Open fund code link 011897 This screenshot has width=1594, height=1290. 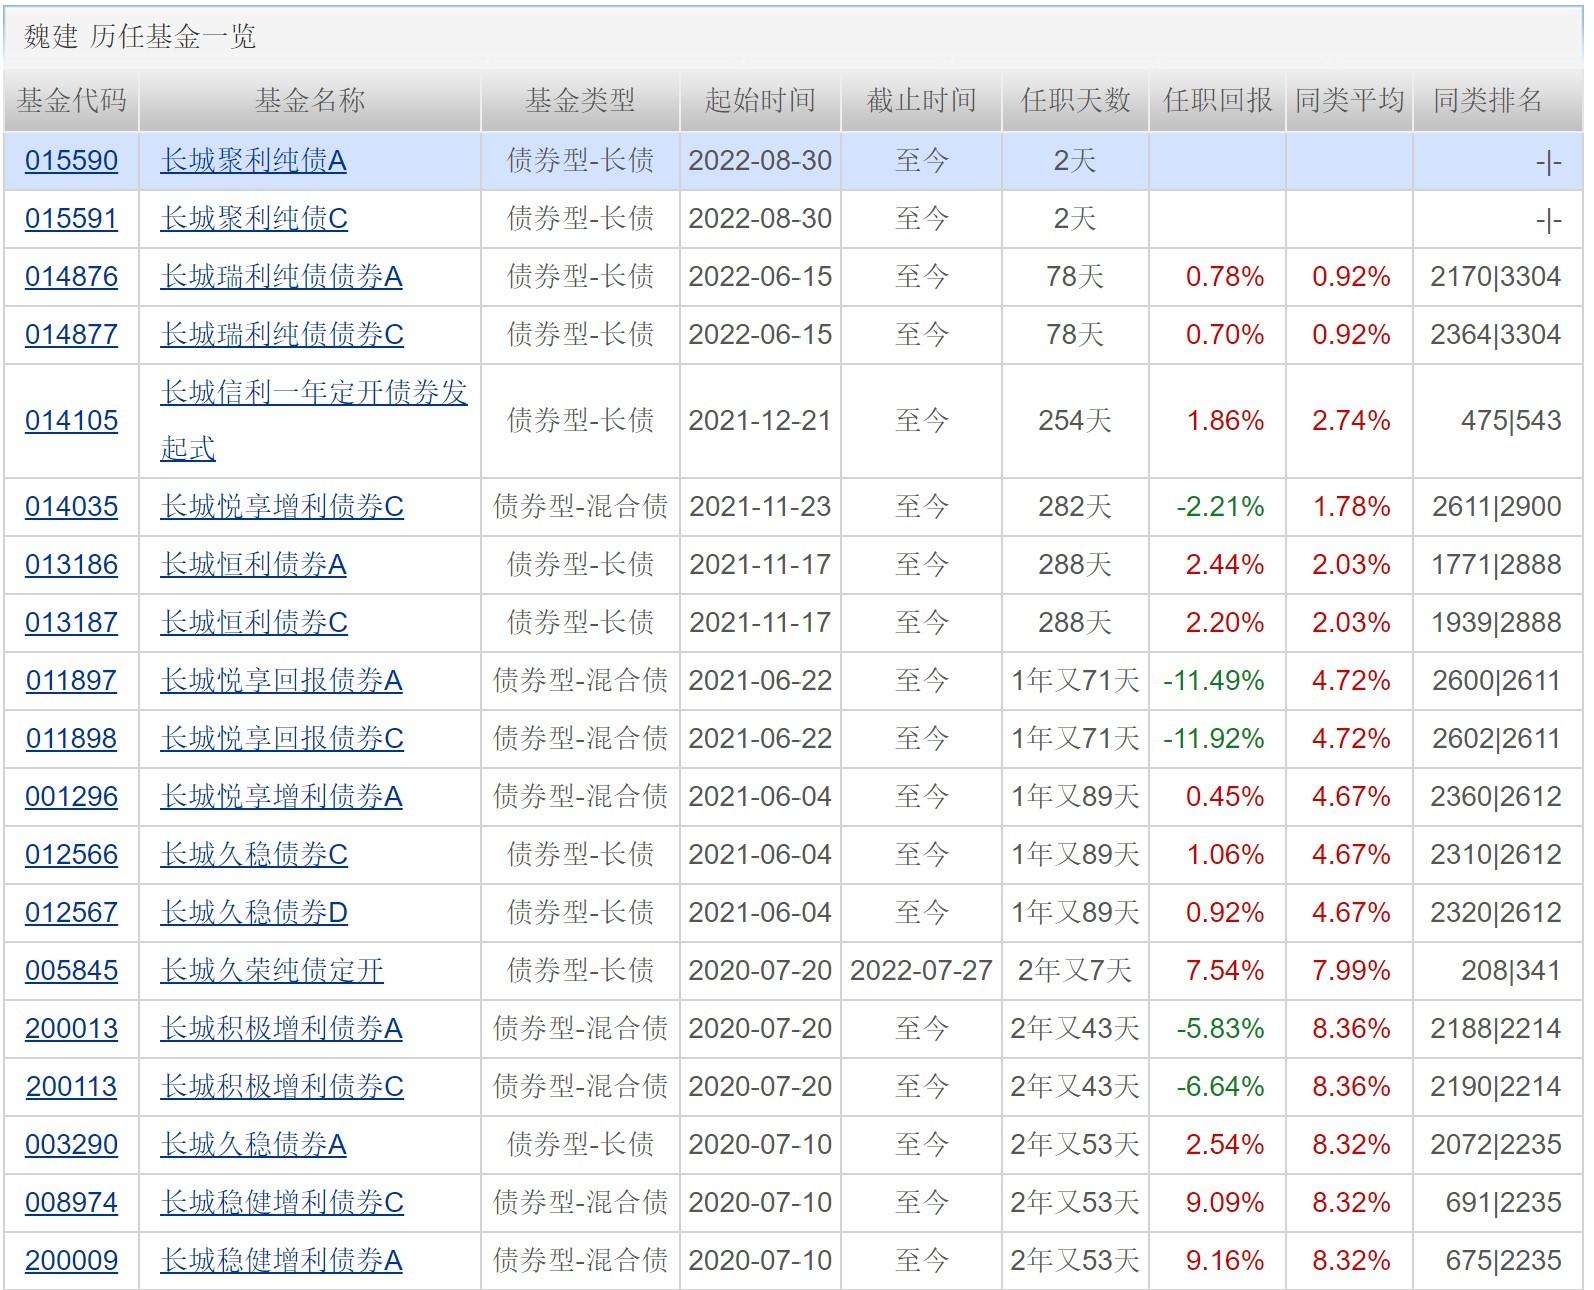pyautogui.click(x=71, y=680)
